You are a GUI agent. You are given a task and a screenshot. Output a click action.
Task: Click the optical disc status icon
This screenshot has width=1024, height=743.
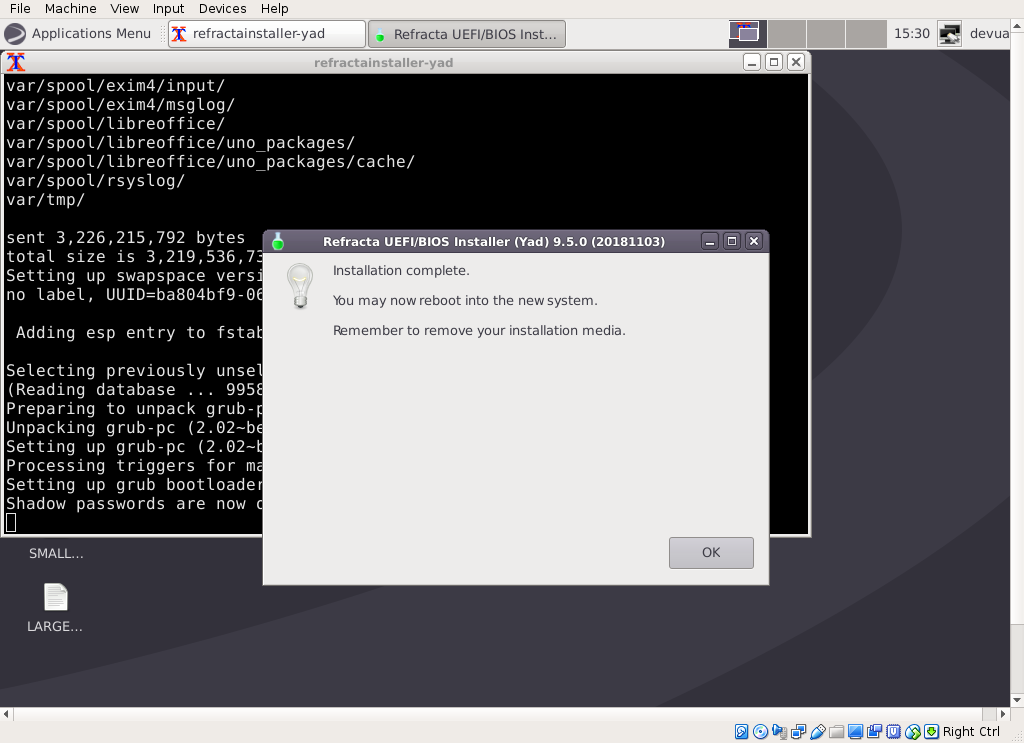(x=760, y=732)
